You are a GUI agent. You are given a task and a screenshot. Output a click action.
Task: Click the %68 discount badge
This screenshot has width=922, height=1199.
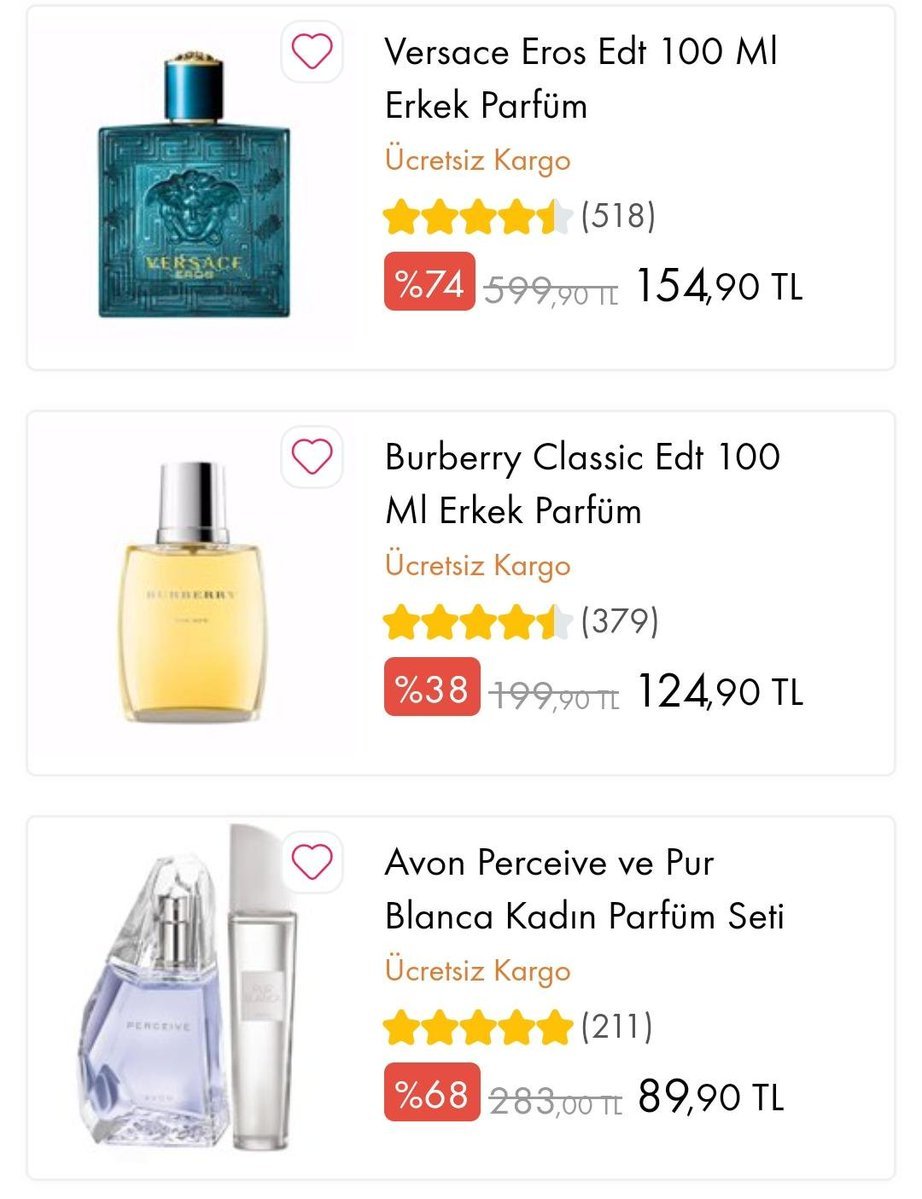click(432, 1093)
